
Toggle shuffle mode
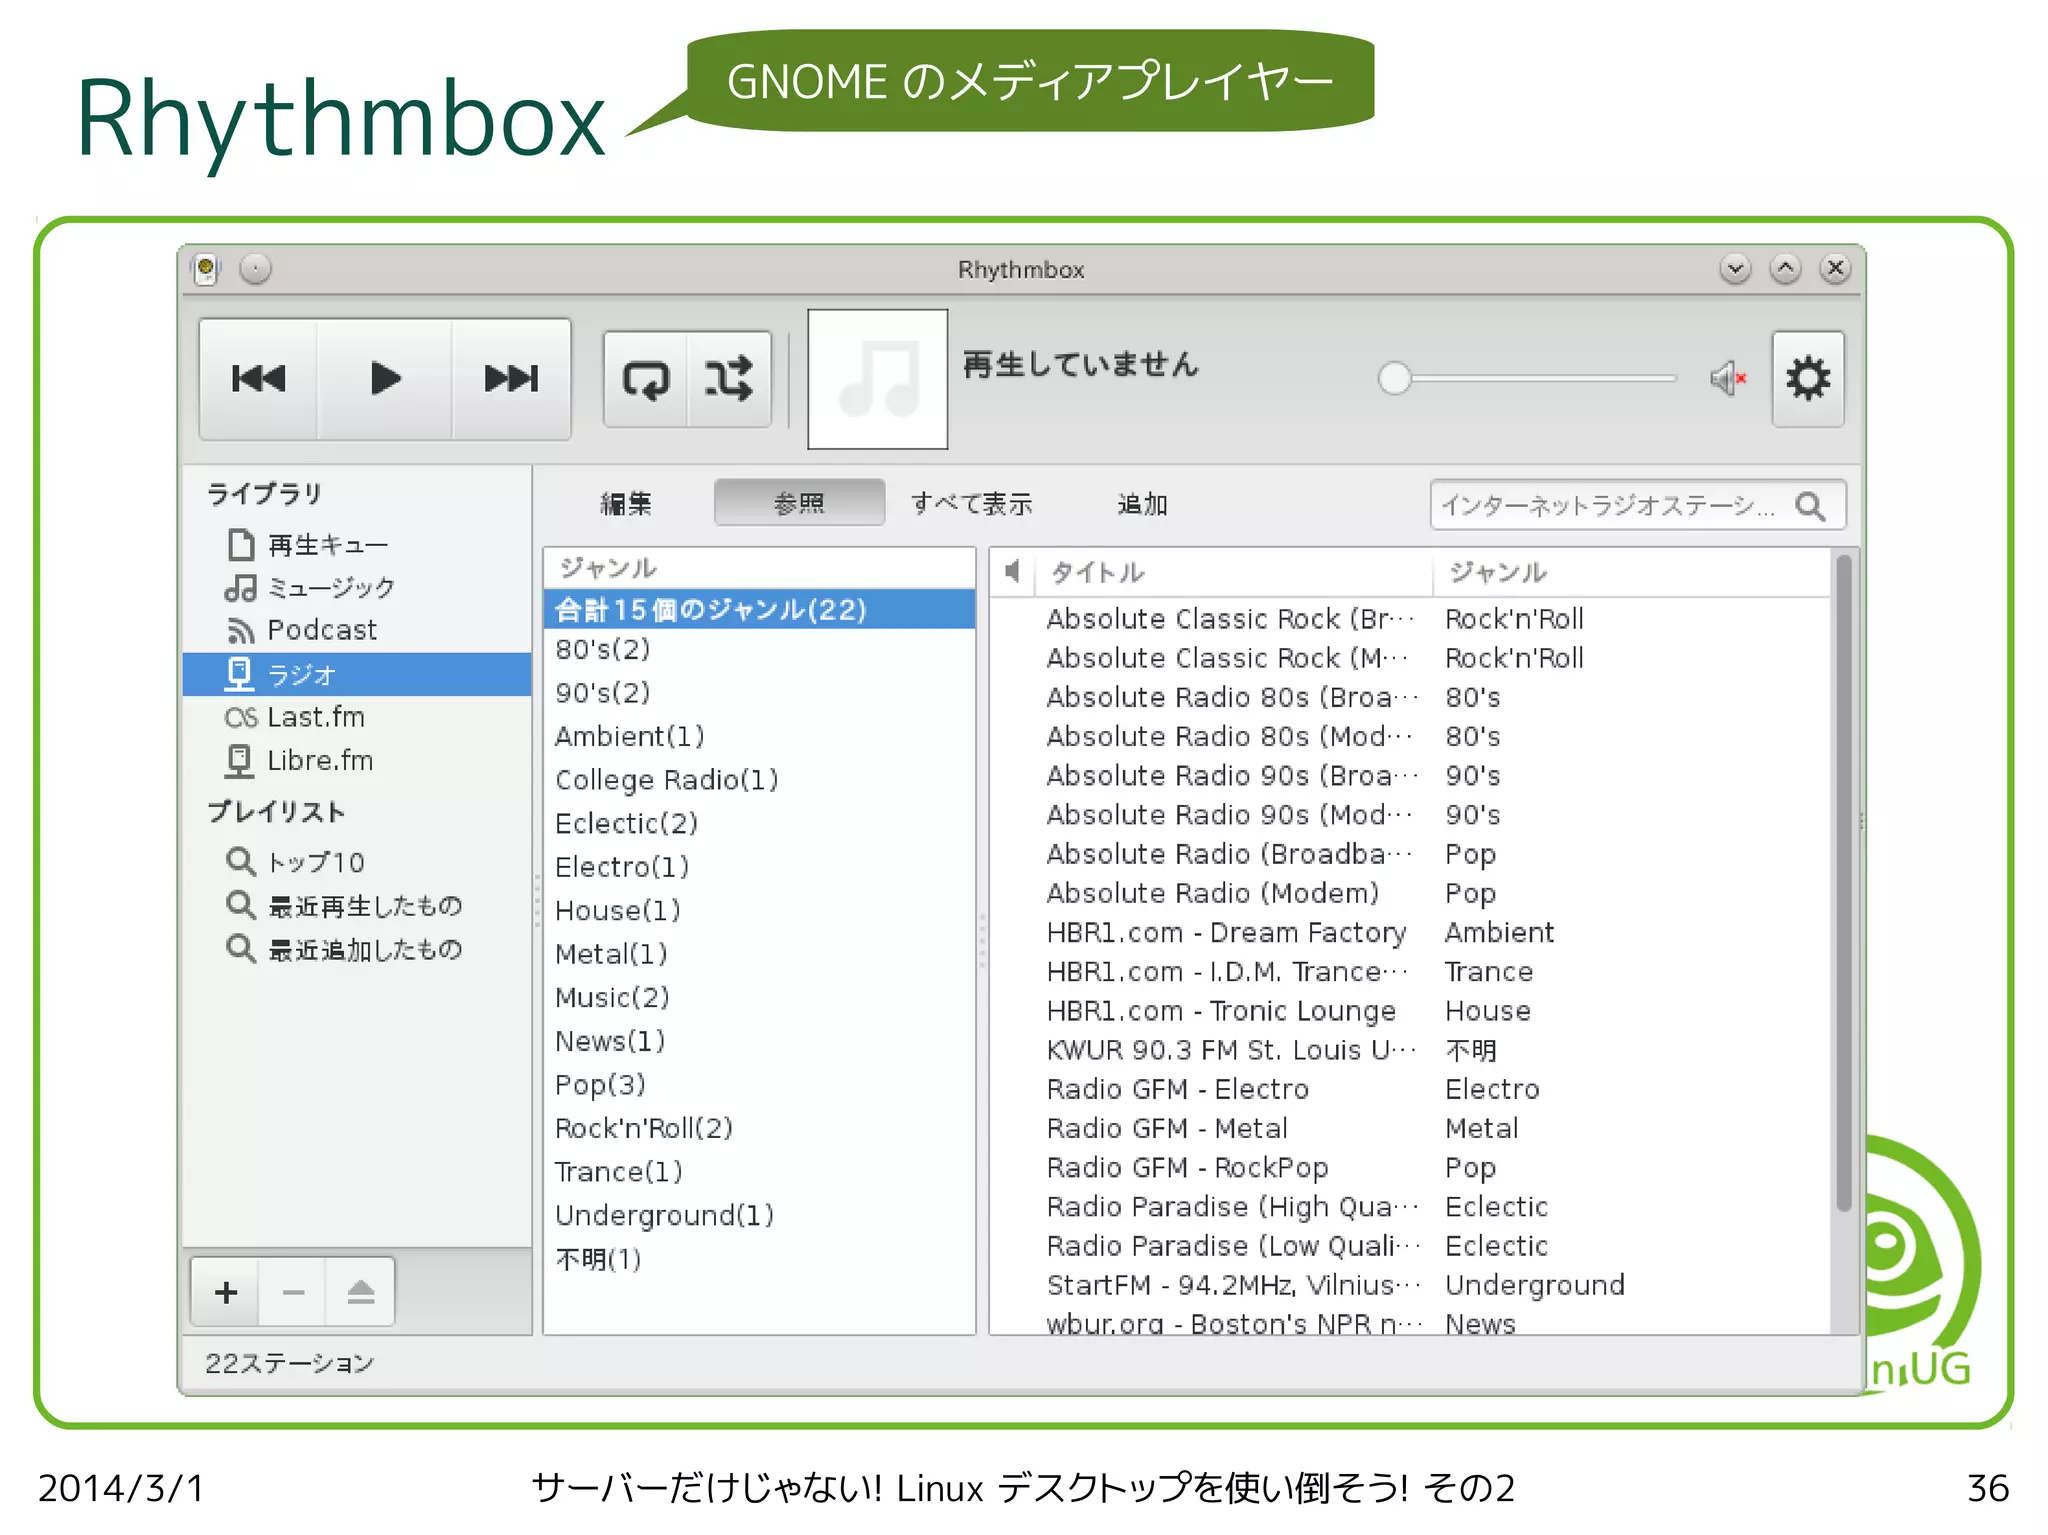pos(729,380)
